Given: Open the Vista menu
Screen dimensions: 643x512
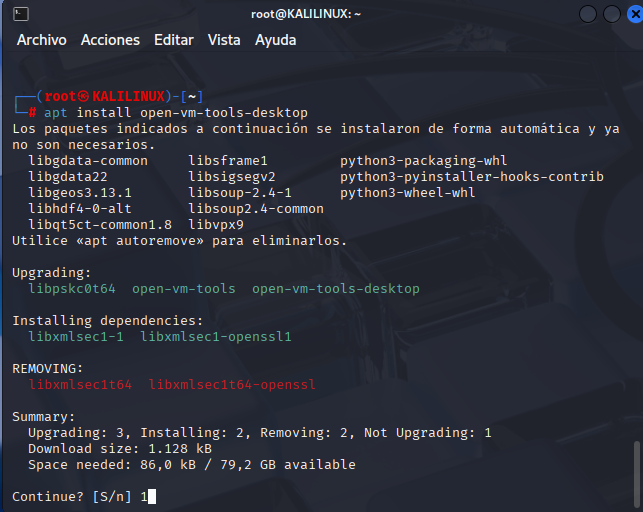Looking at the screenshot, I should point(224,40).
